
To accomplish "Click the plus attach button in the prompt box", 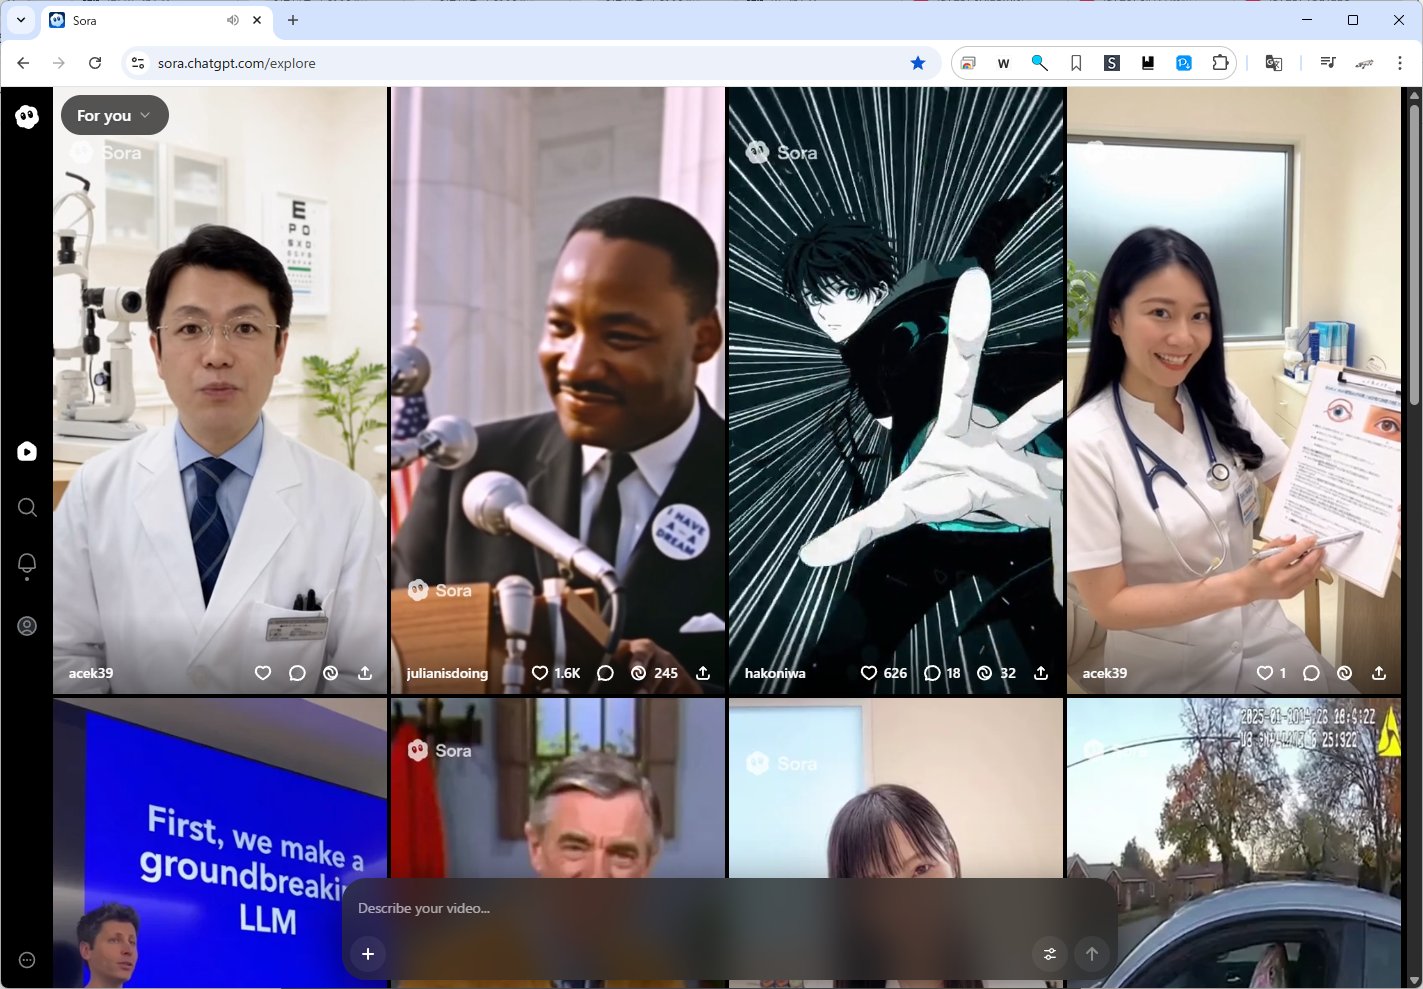I will (368, 954).
